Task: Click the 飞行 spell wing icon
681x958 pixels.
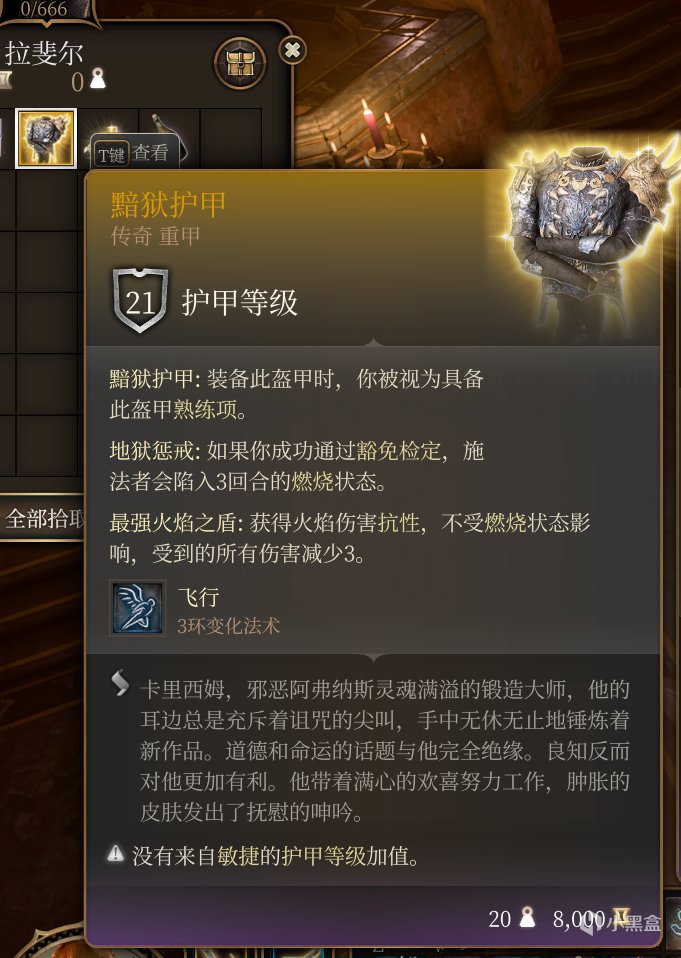Action: (x=137, y=609)
